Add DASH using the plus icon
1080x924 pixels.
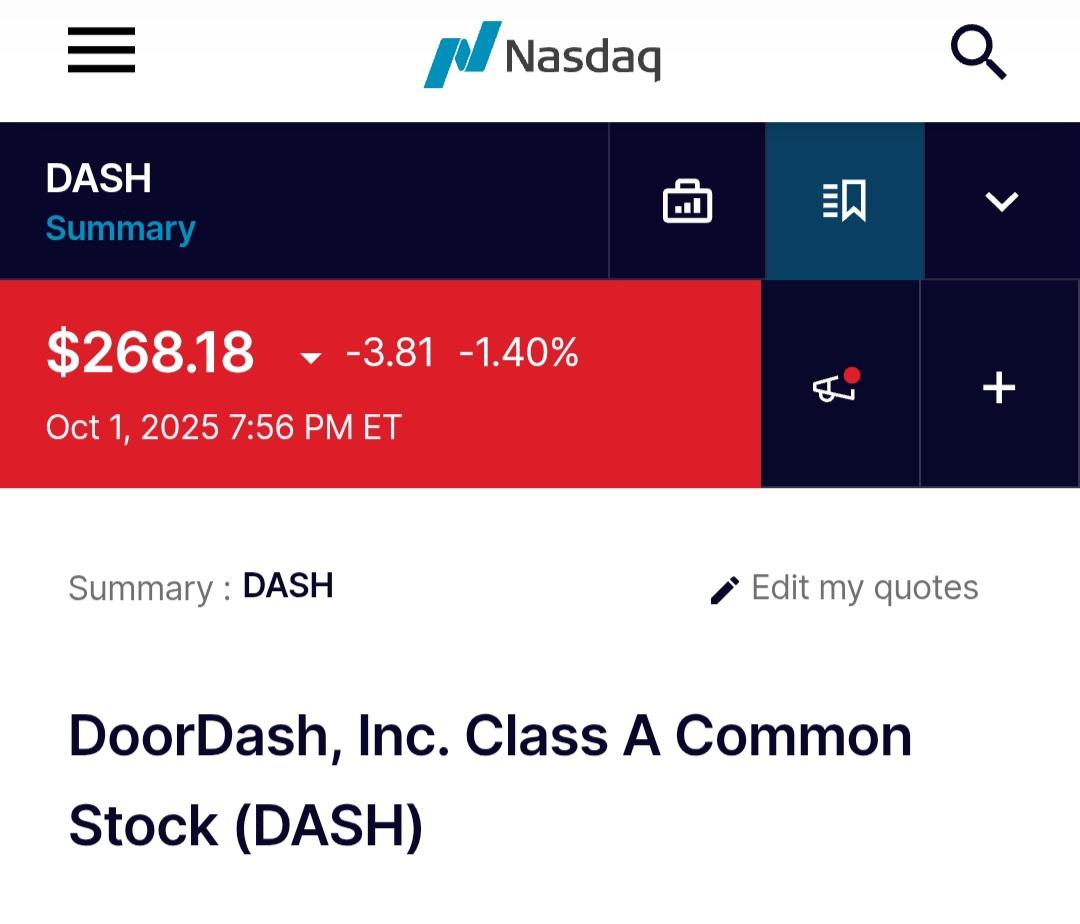pyautogui.click(x=999, y=387)
